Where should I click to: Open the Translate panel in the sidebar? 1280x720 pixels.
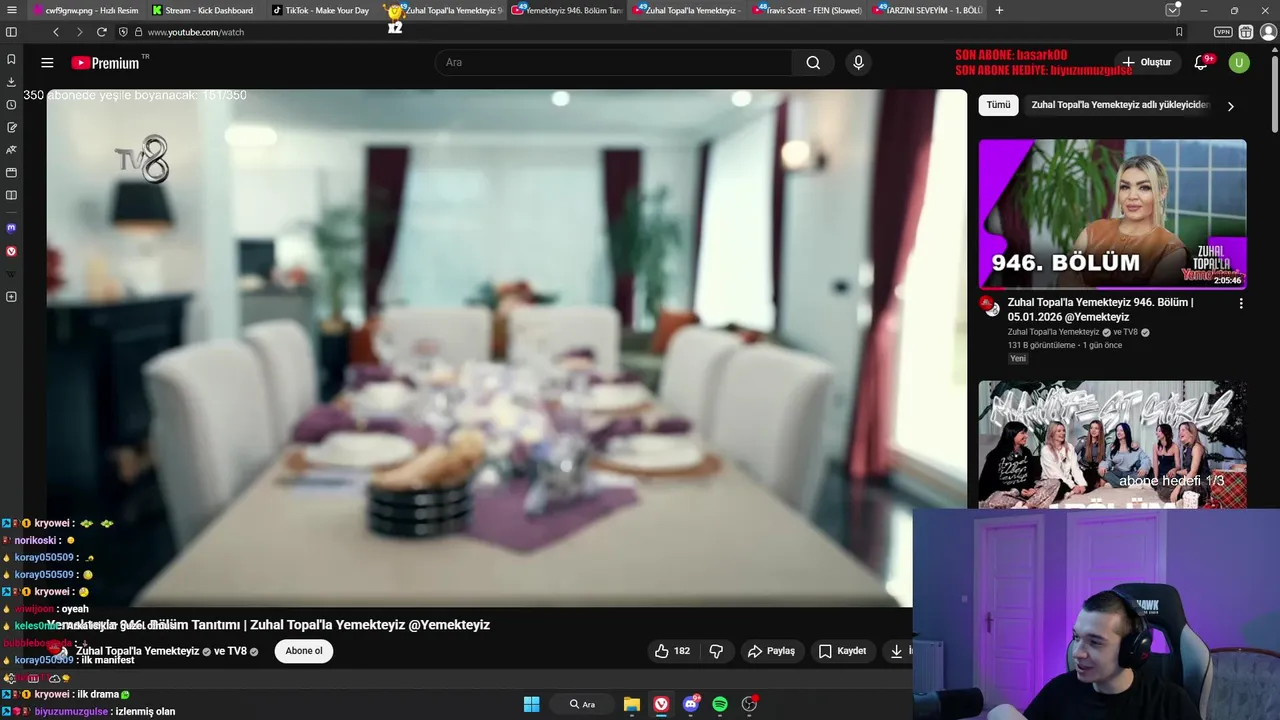[11, 150]
